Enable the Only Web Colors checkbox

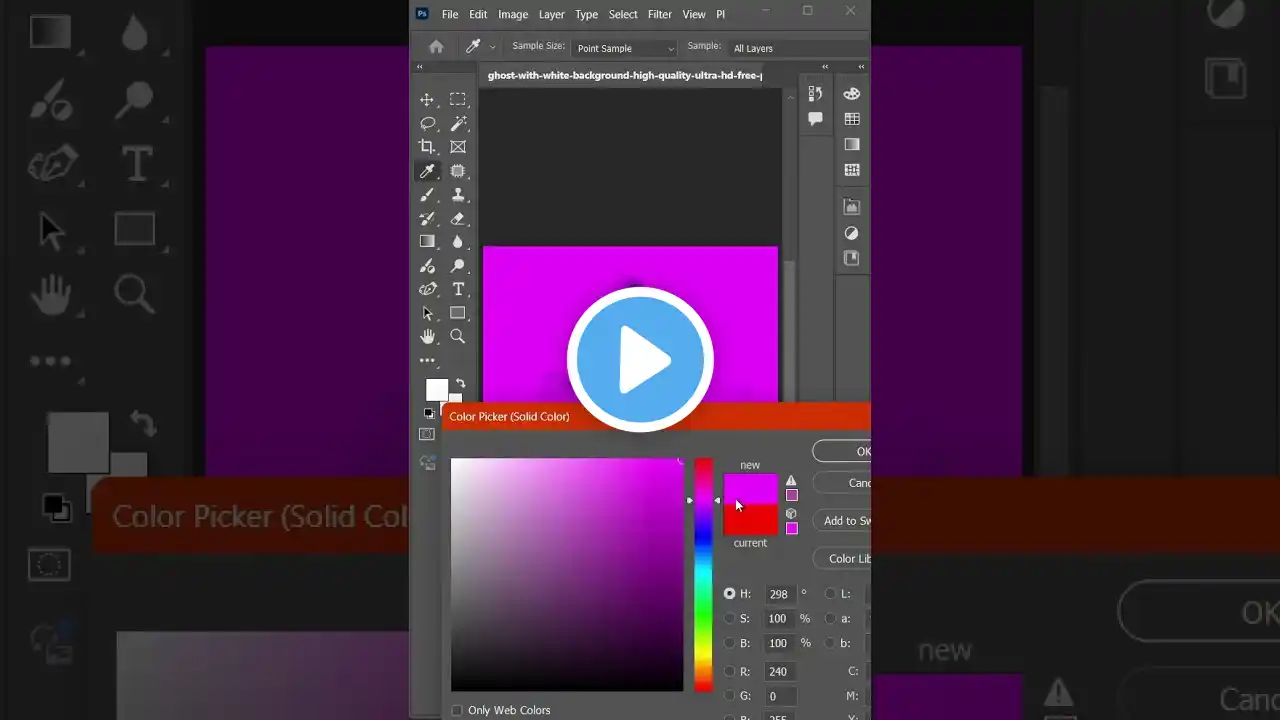pyautogui.click(x=457, y=710)
